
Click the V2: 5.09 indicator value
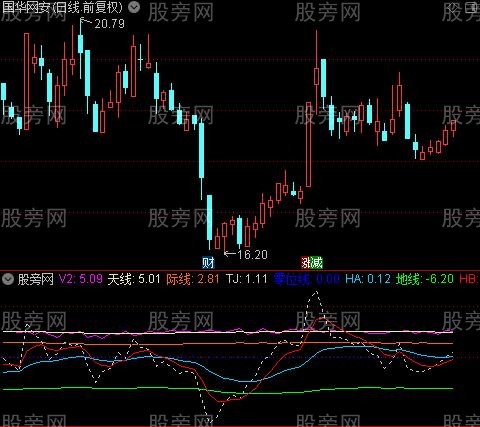(81, 279)
